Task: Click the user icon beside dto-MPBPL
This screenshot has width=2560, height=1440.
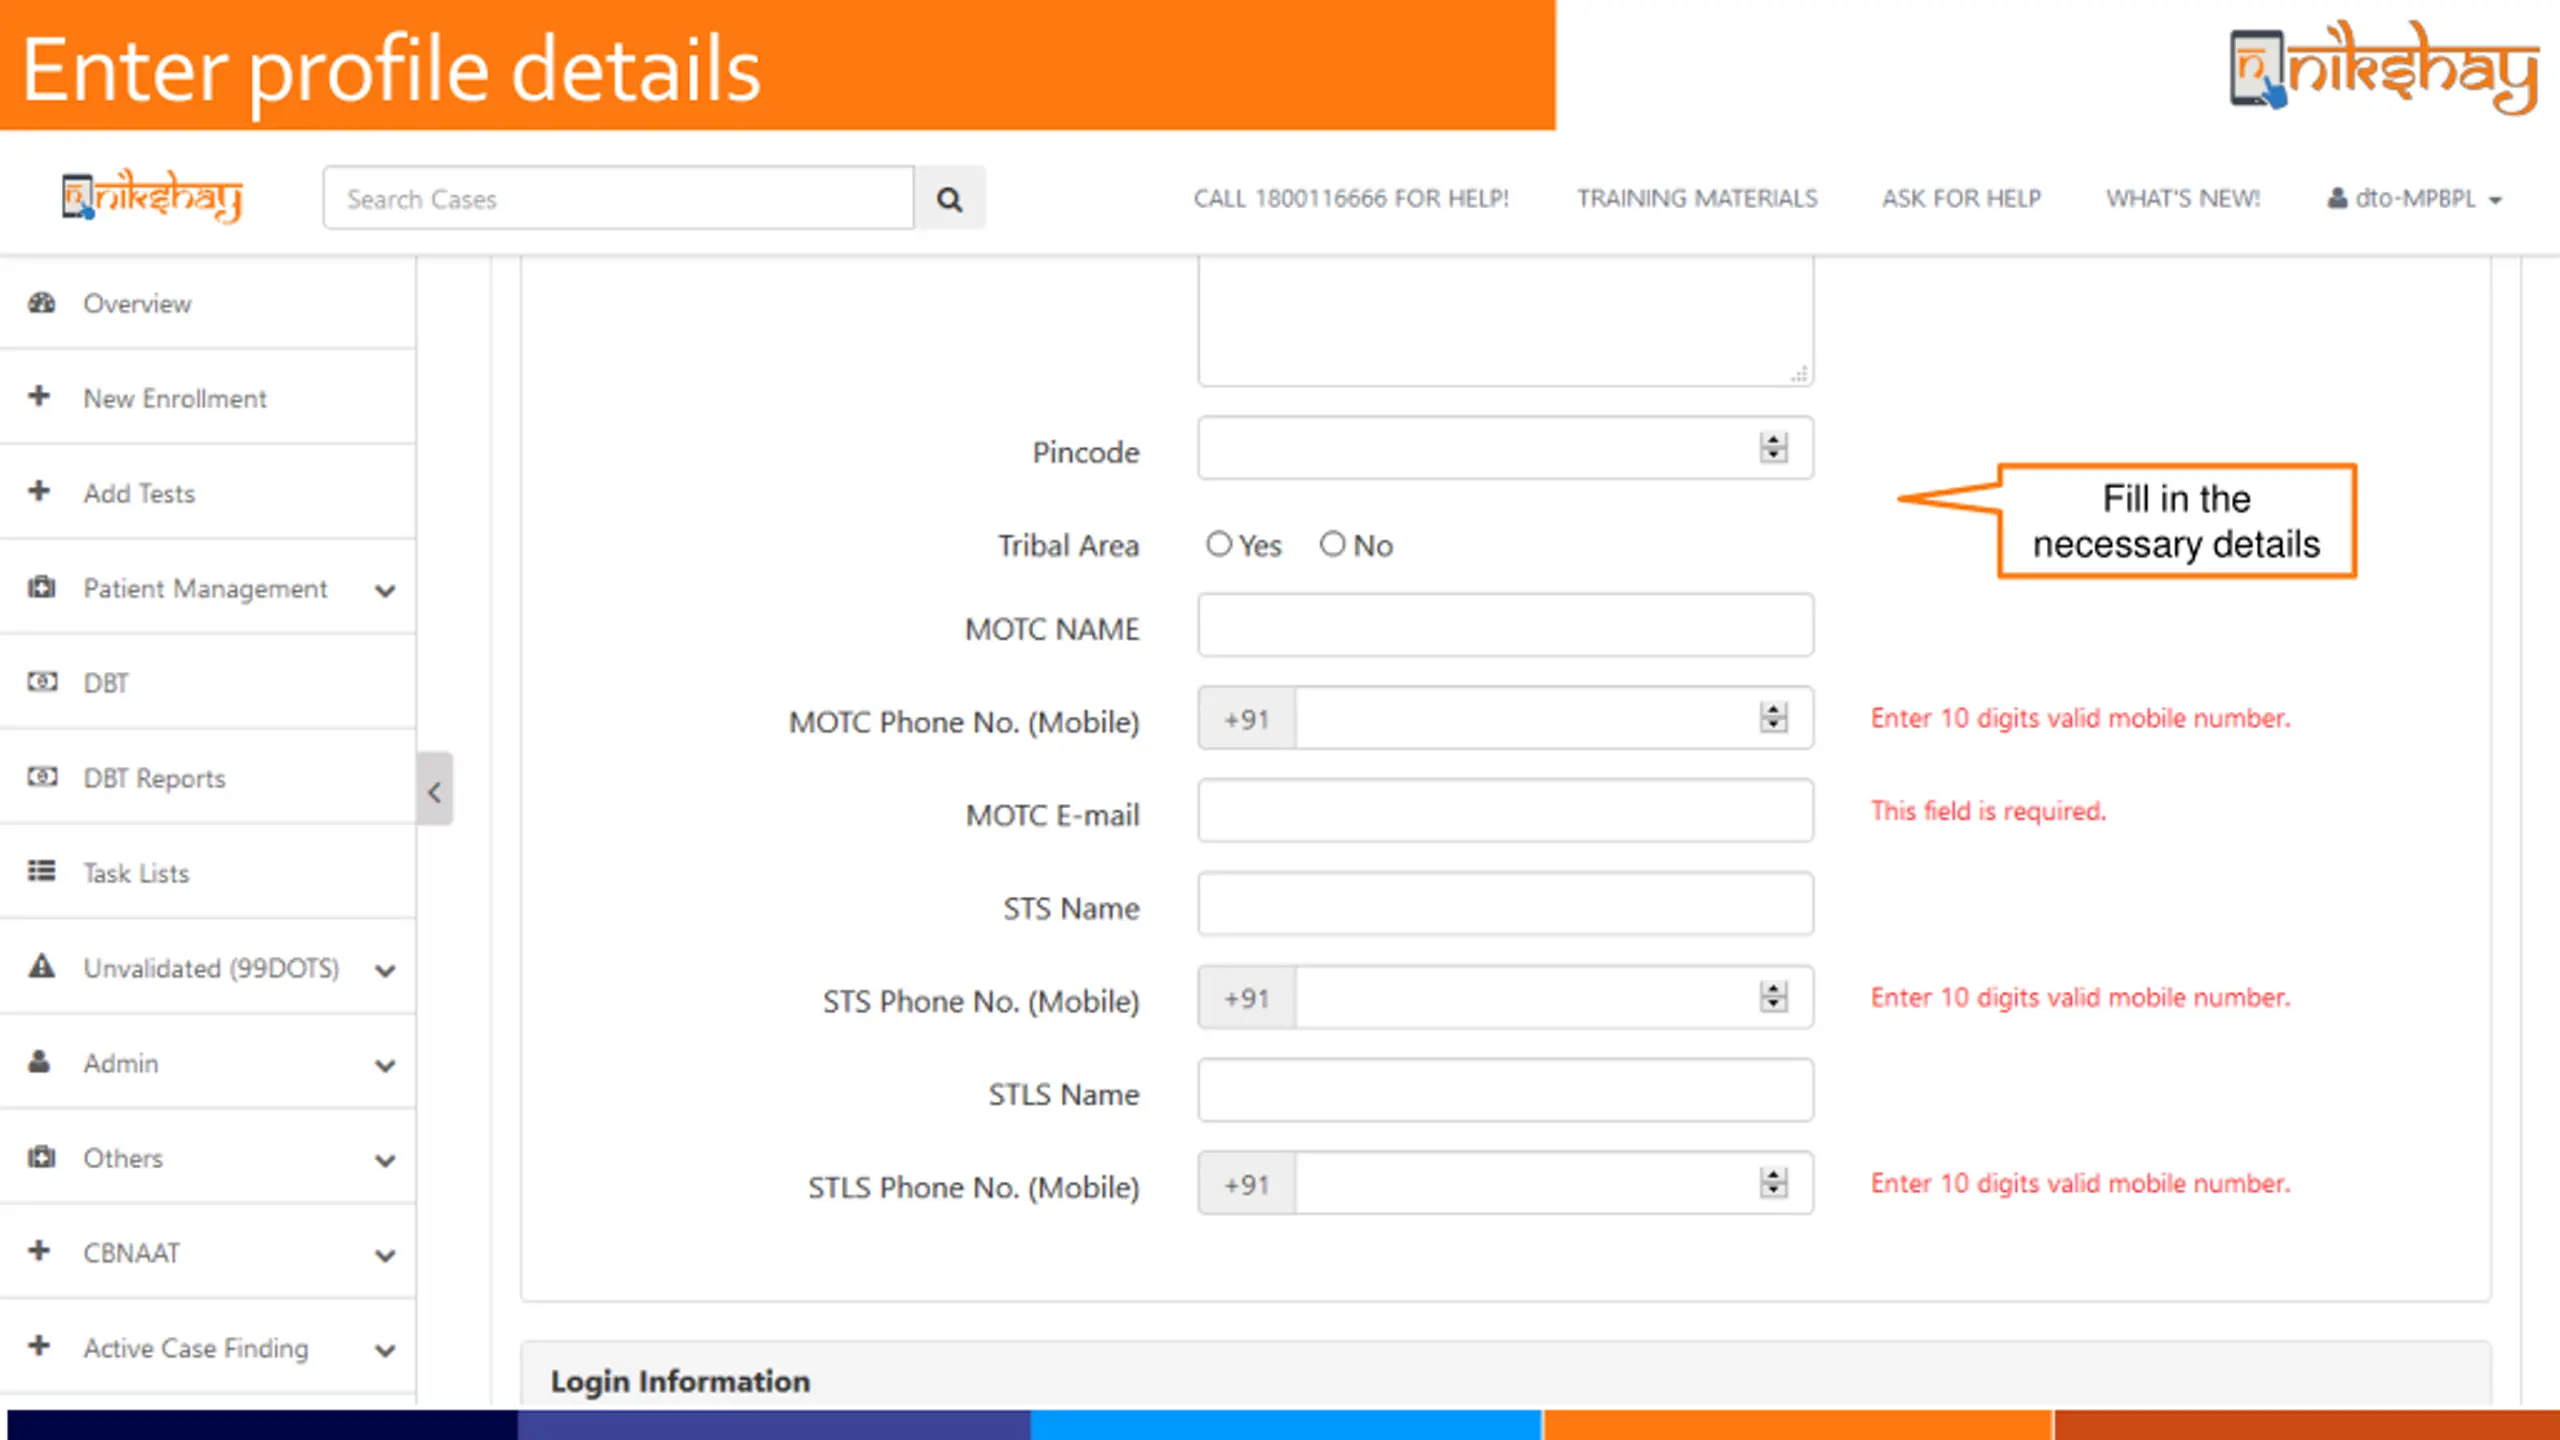Action: pyautogui.click(x=2337, y=198)
